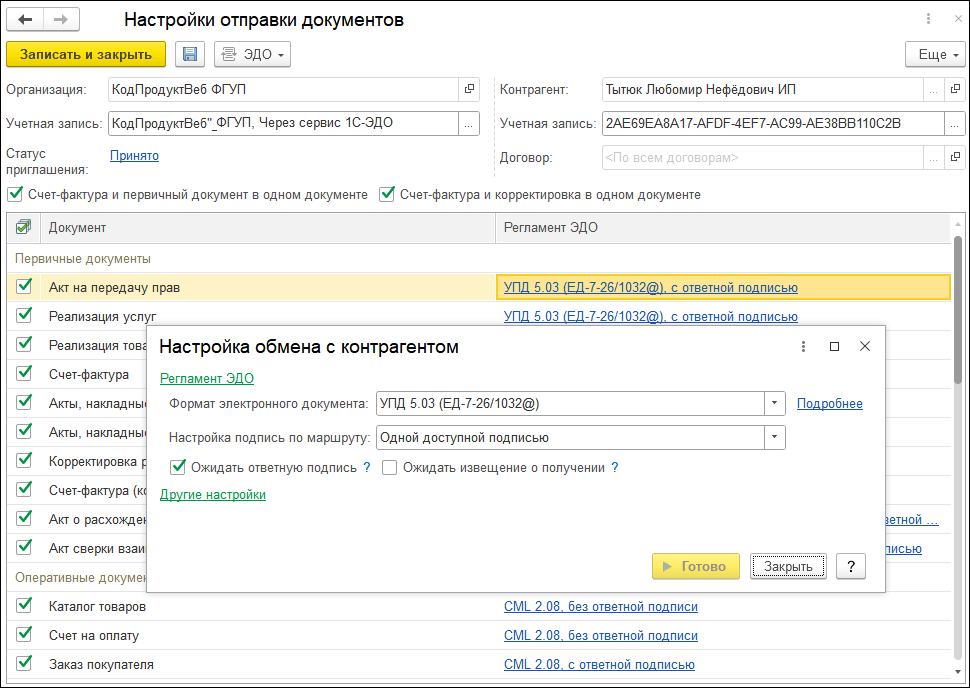The image size is (970, 688).
Task: Click help question mark button in dialog
Action: 850,566
